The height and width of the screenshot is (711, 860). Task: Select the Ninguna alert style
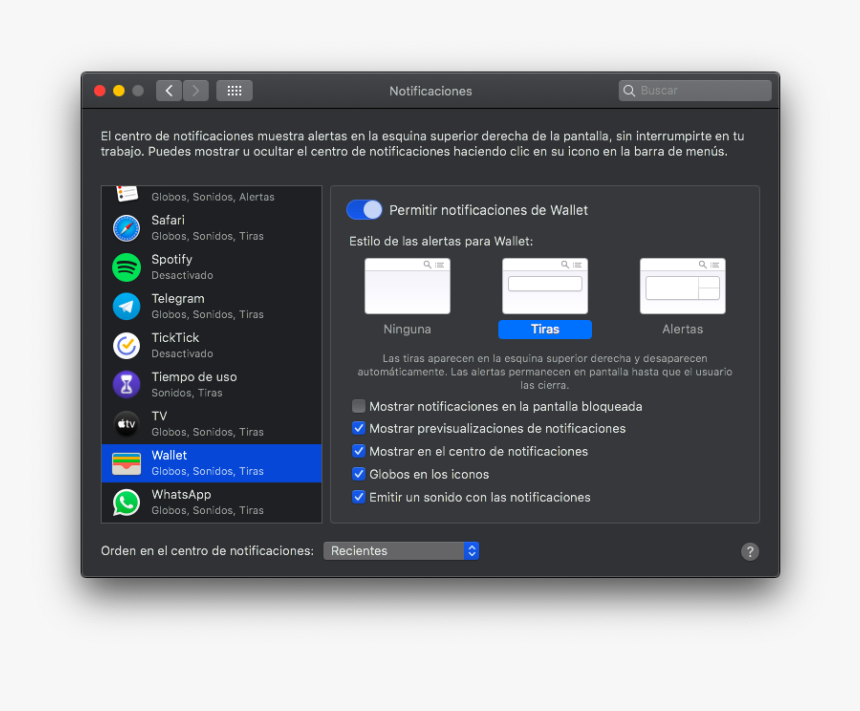[407, 286]
